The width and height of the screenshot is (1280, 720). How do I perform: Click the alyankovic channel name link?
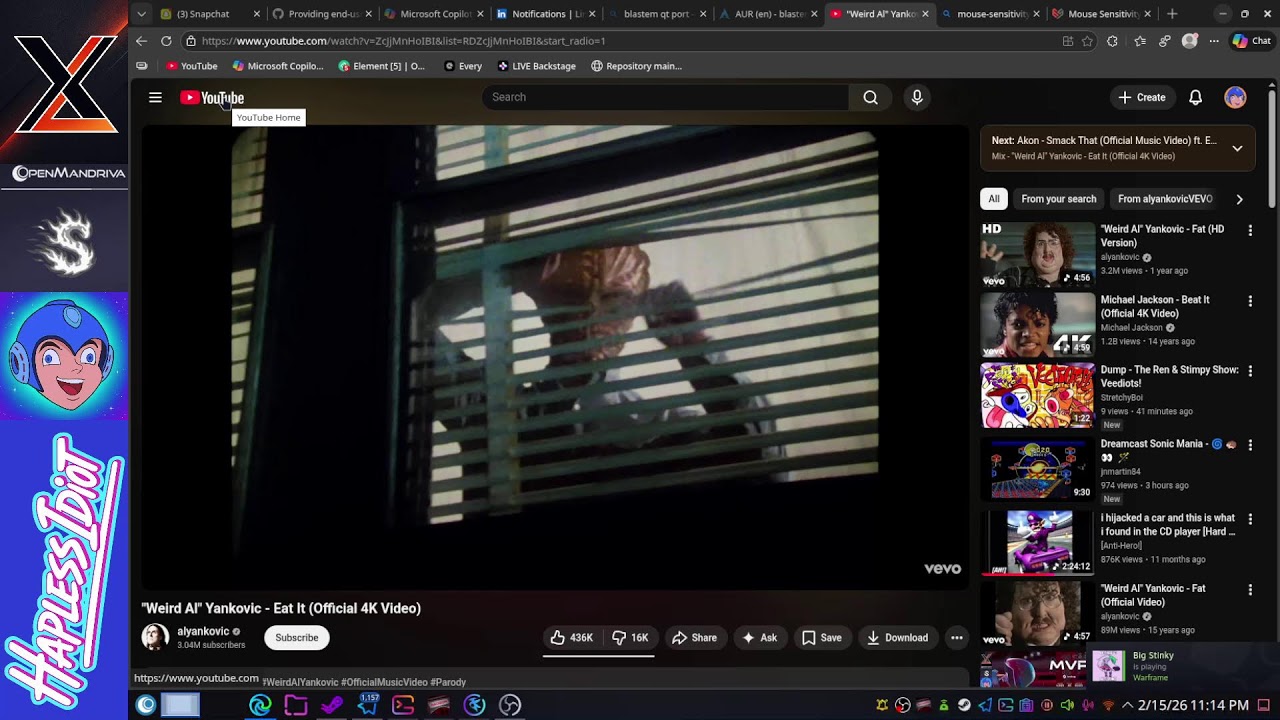point(203,632)
